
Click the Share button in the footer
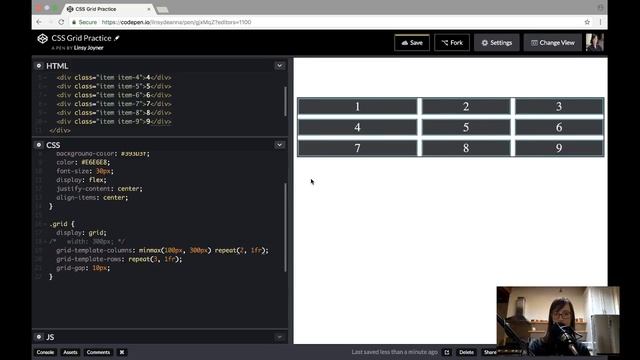tap(490, 352)
